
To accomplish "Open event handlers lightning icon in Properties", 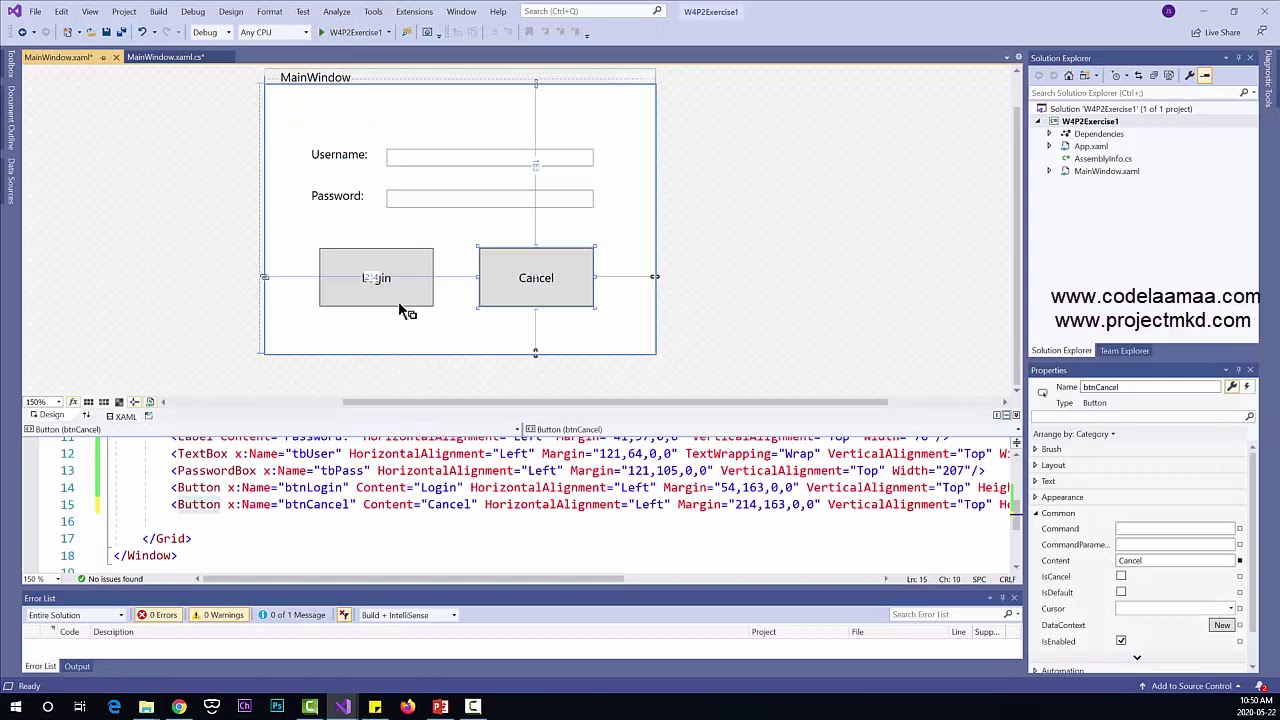I will click(1246, 387).
